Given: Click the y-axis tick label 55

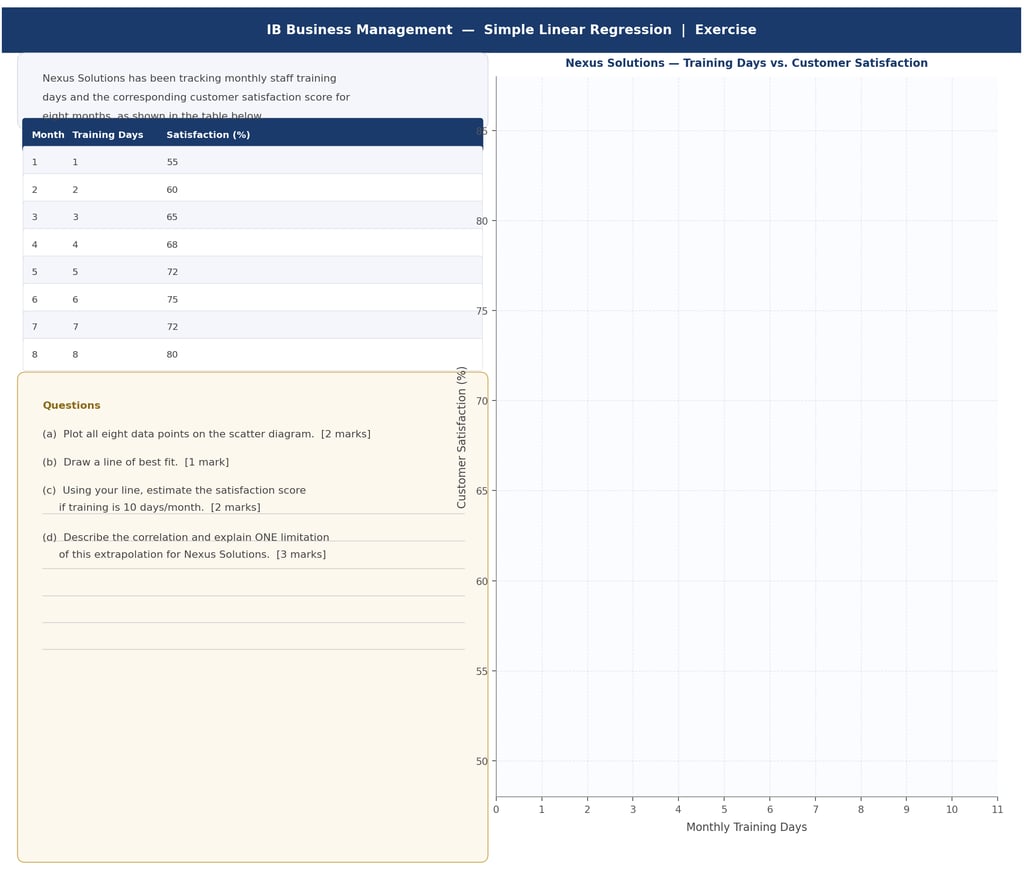Looking at the screenshot, I should [x=482, y=671].
